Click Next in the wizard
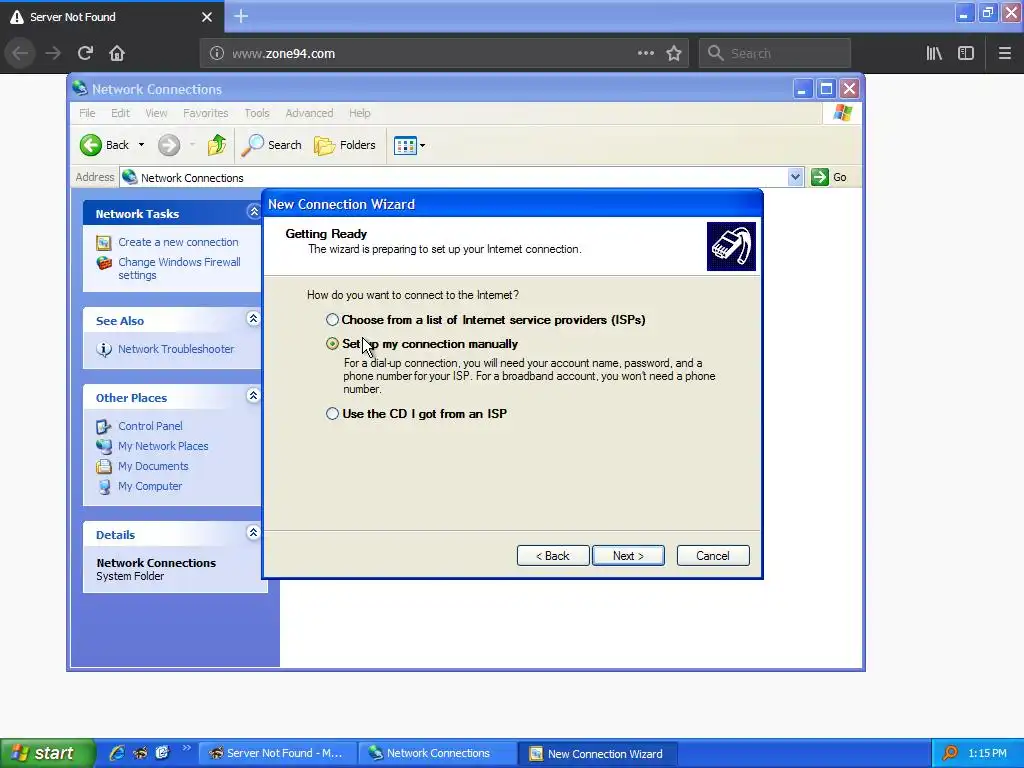 click(x=628, y=556)
